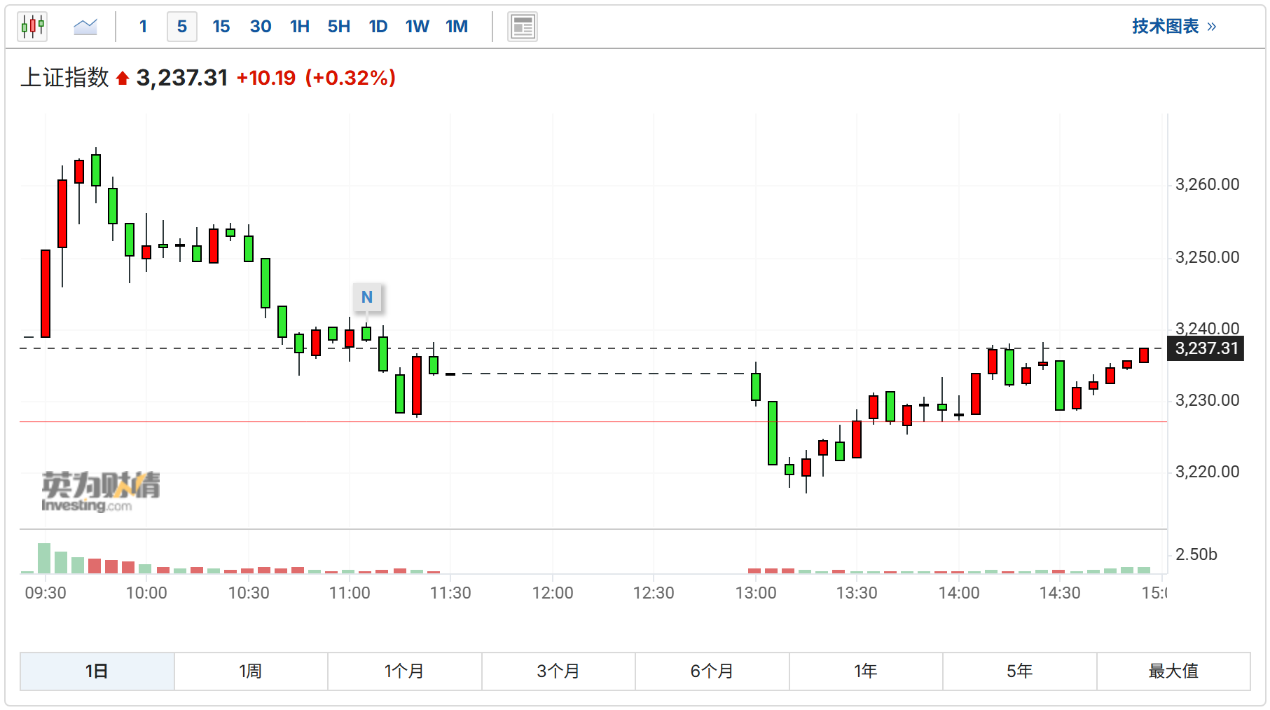Show the 3个月 time range

(x=558, y=671)
